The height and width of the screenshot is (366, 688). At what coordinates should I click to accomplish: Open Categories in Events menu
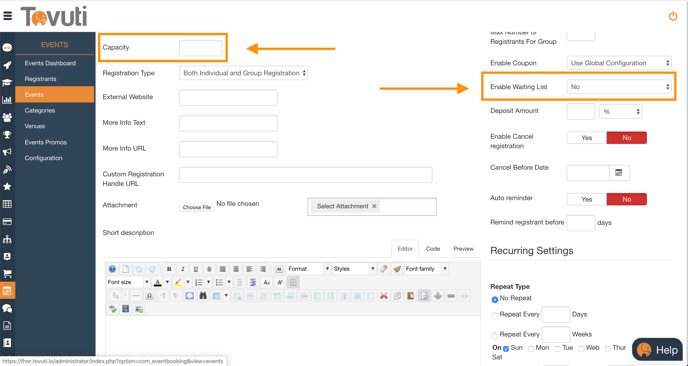(x=40, y=111)
